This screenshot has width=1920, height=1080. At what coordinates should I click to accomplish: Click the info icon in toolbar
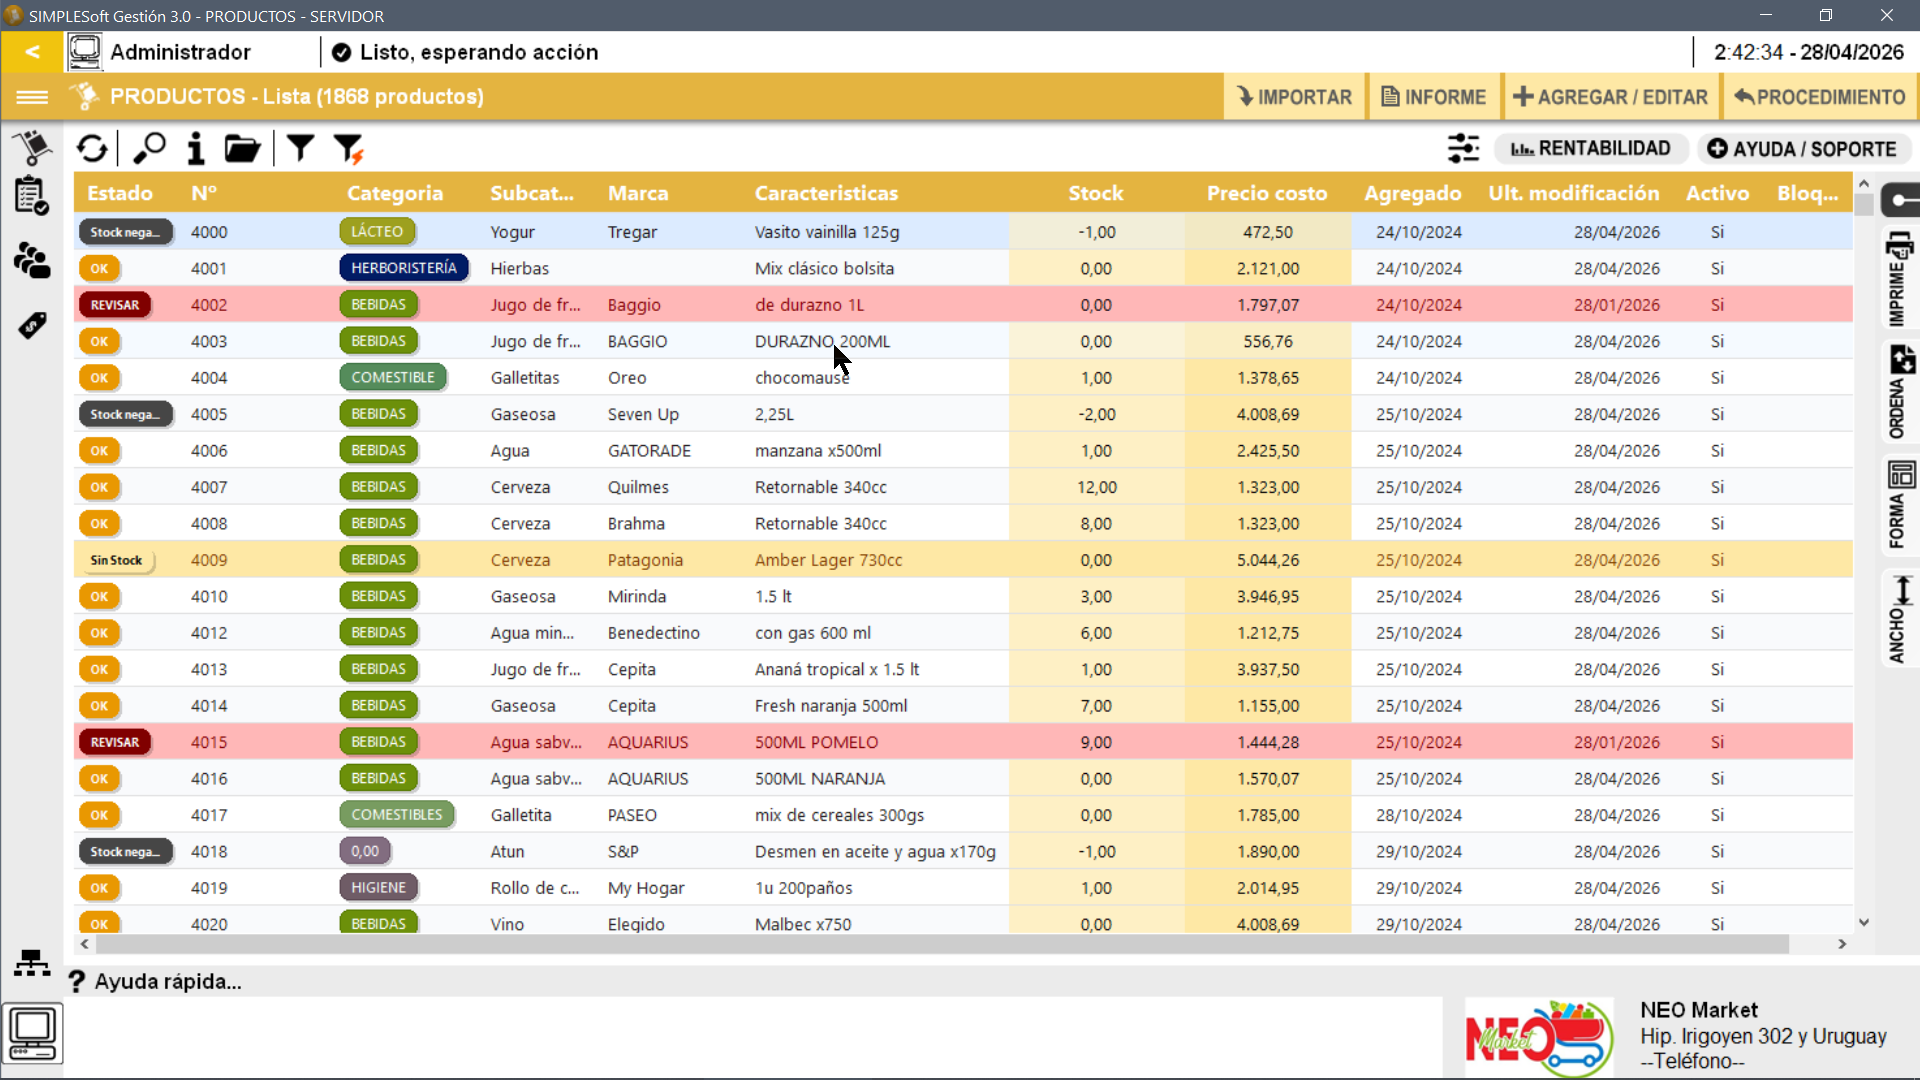click(196, 149)
